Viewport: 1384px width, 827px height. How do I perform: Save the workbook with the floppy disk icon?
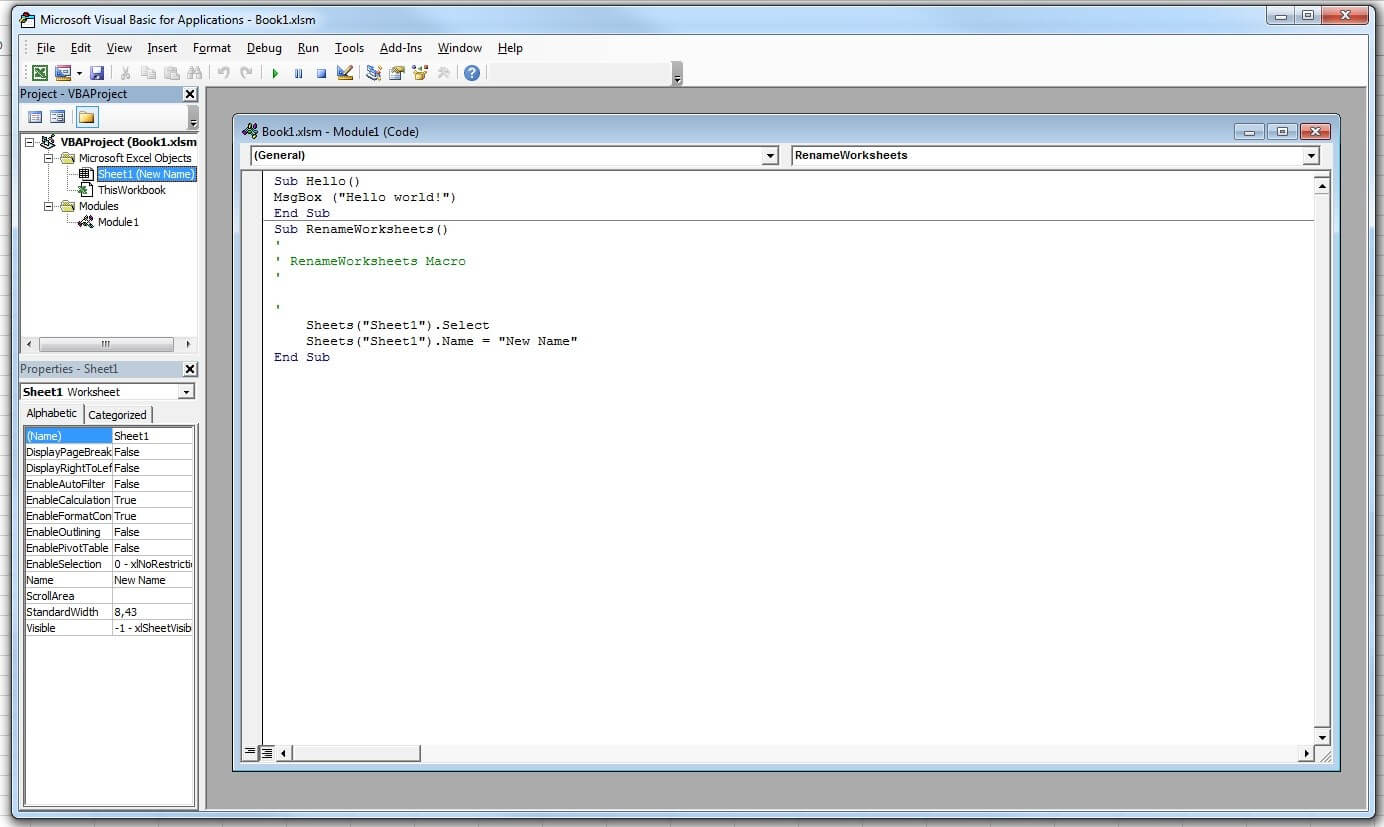pyautogui.click(x=97, y=73)
